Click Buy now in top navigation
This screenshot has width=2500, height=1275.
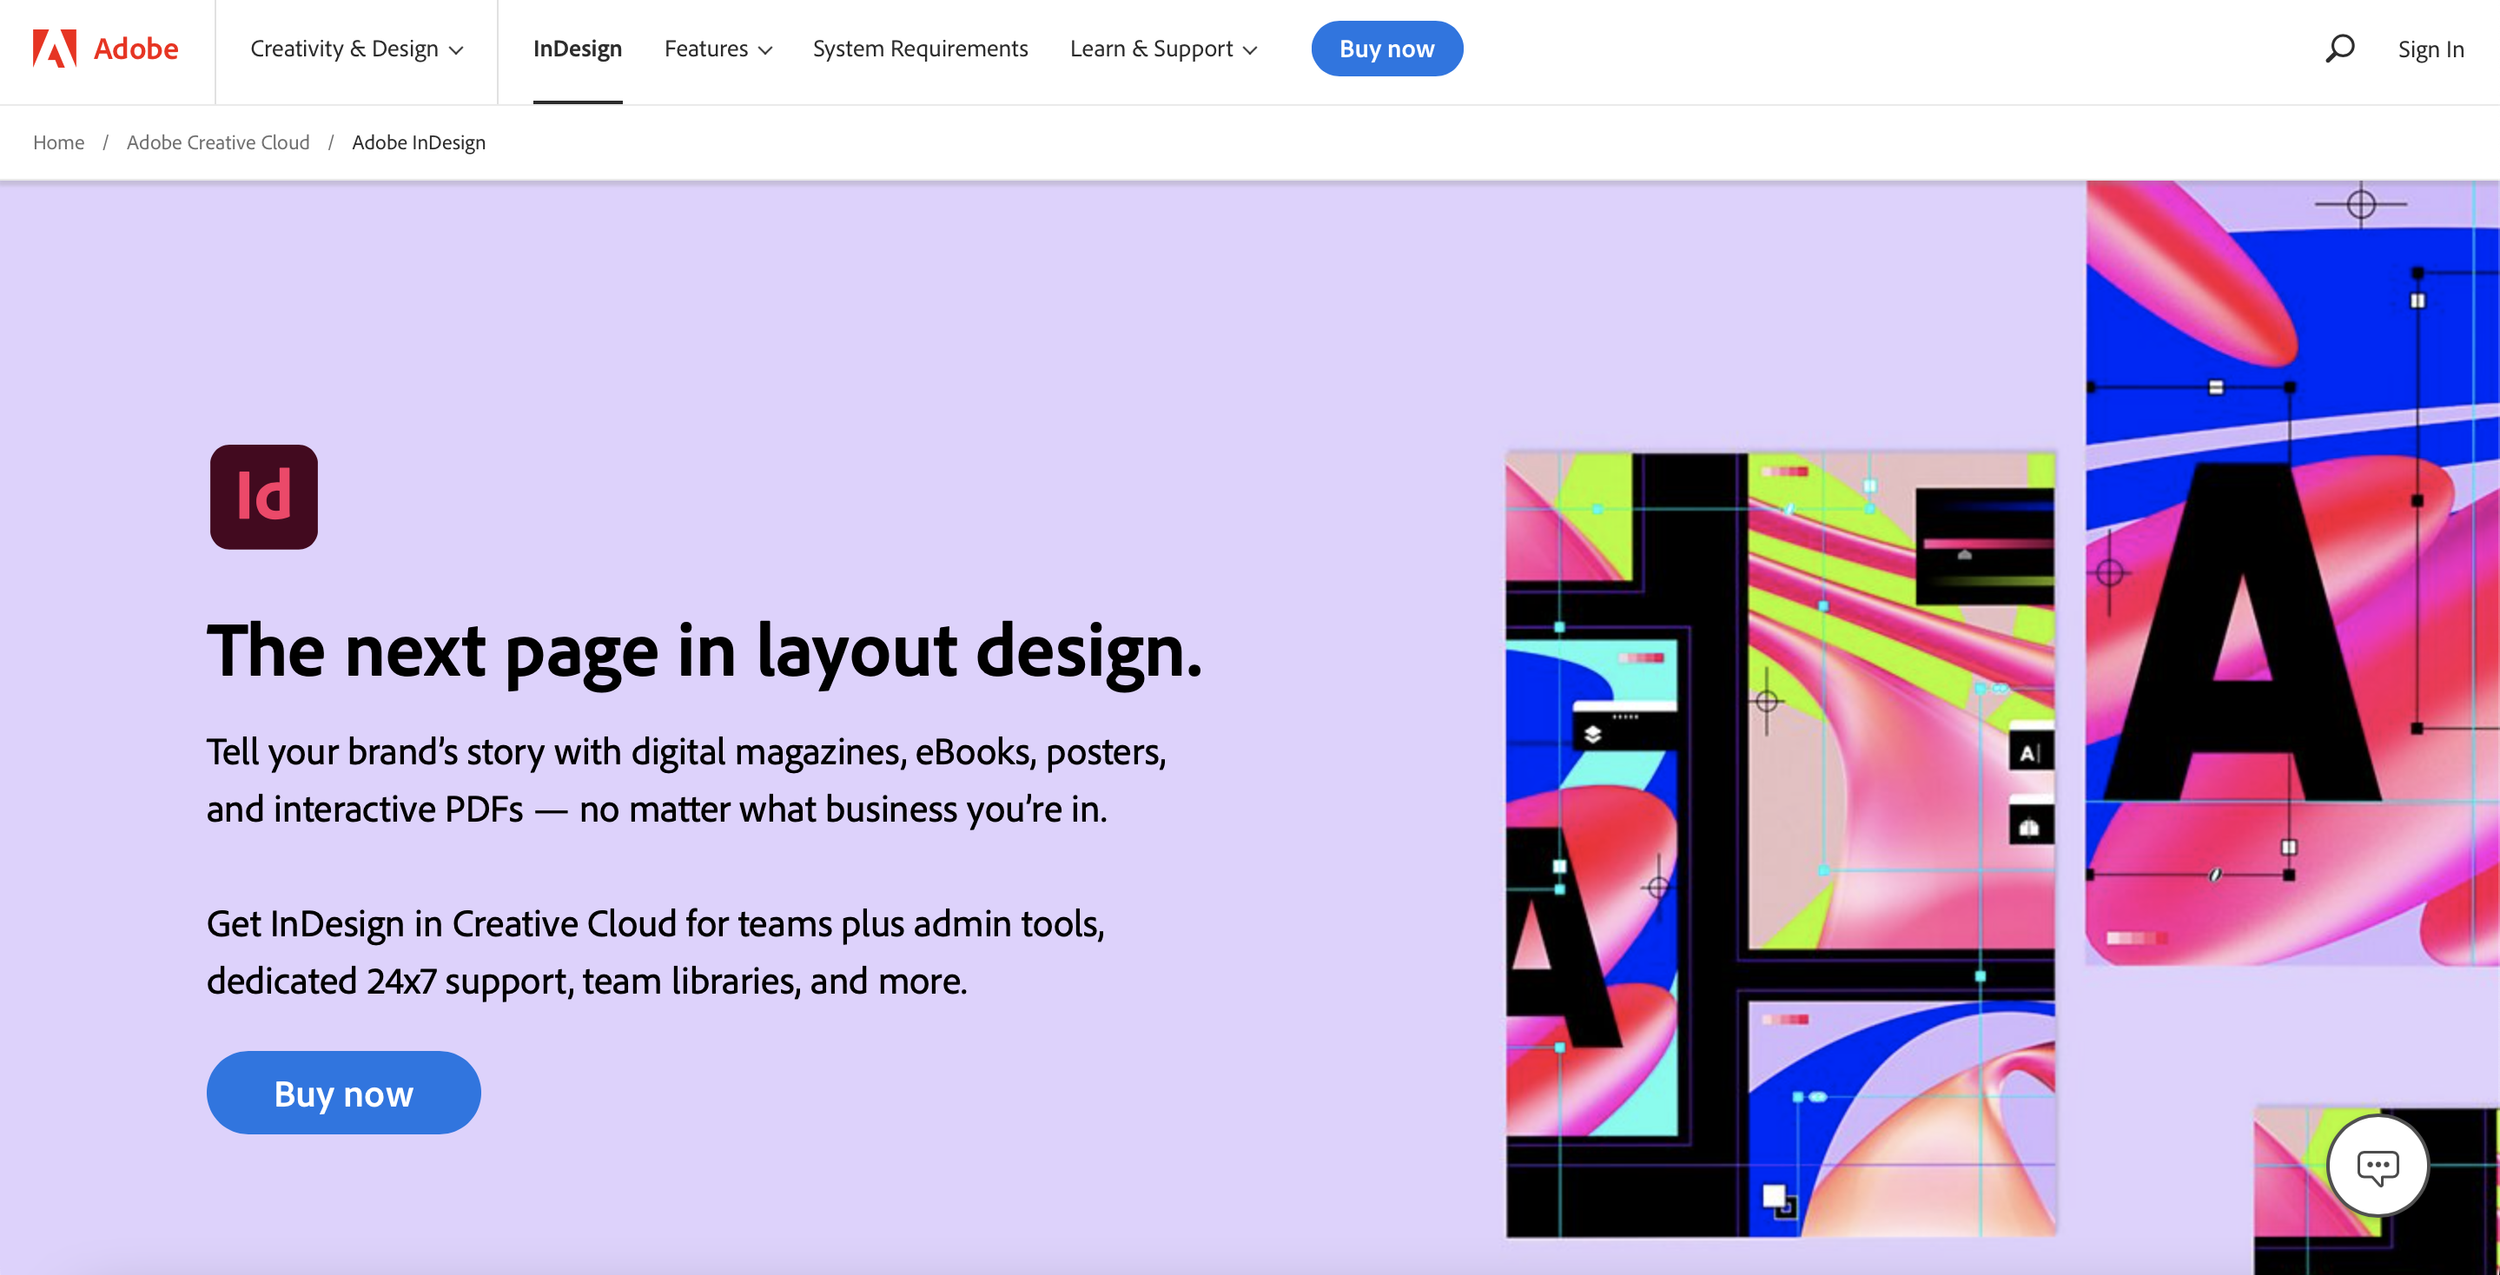click(x=1386, y=49)
